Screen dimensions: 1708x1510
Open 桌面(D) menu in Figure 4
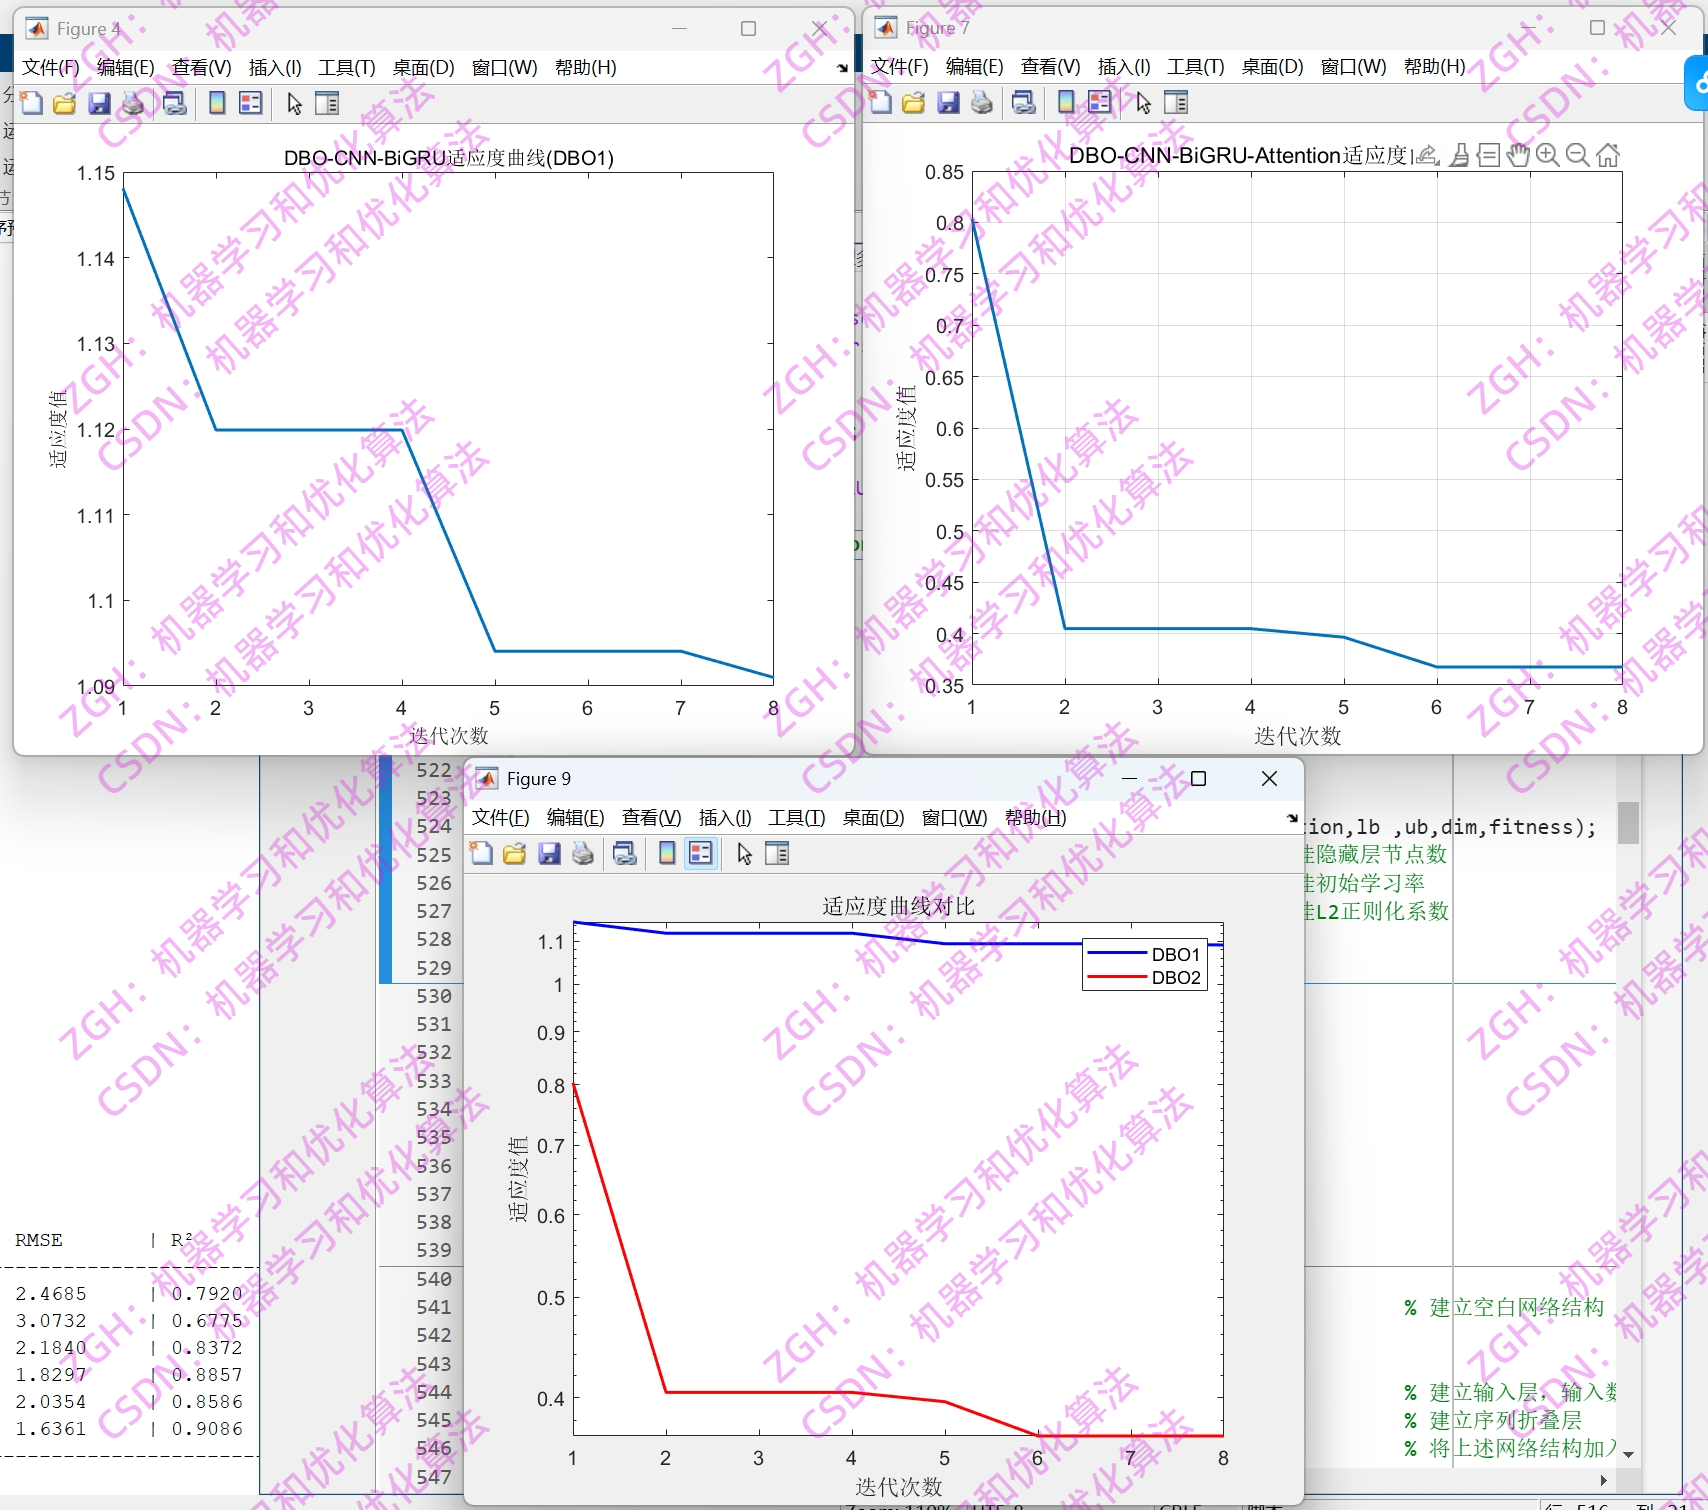tap(424, 67)
